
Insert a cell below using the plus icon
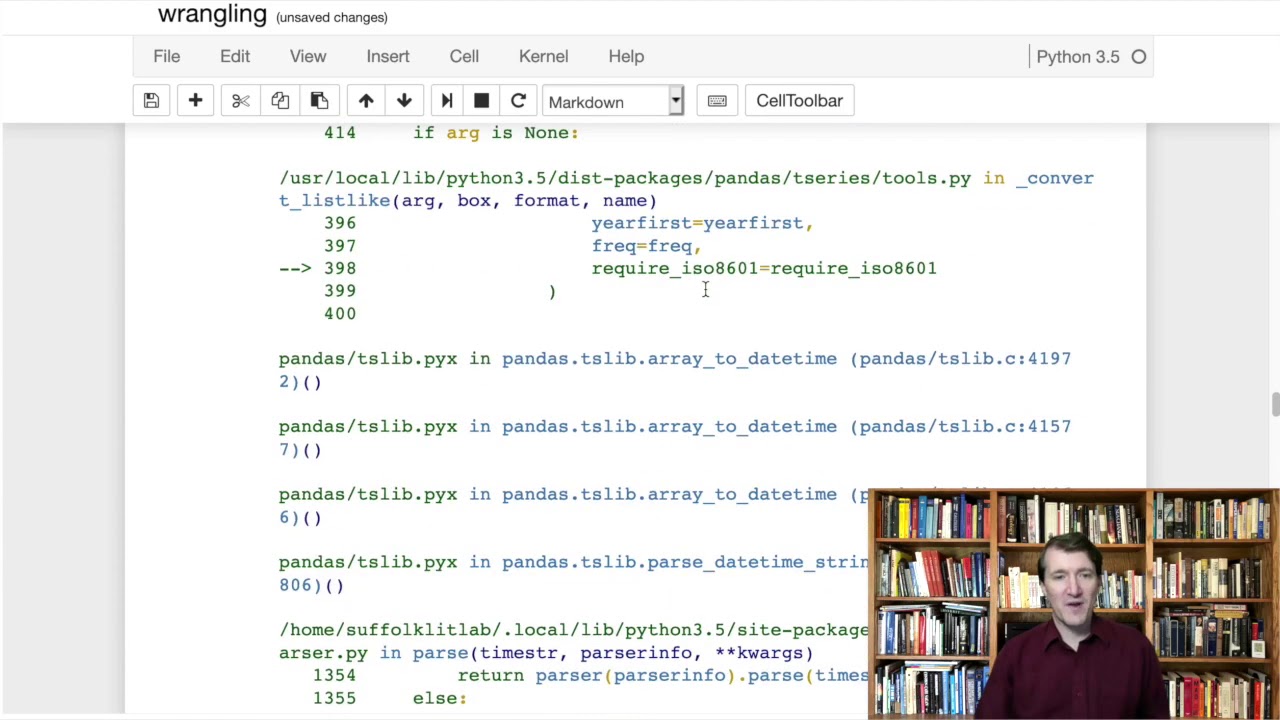[195, 101]
